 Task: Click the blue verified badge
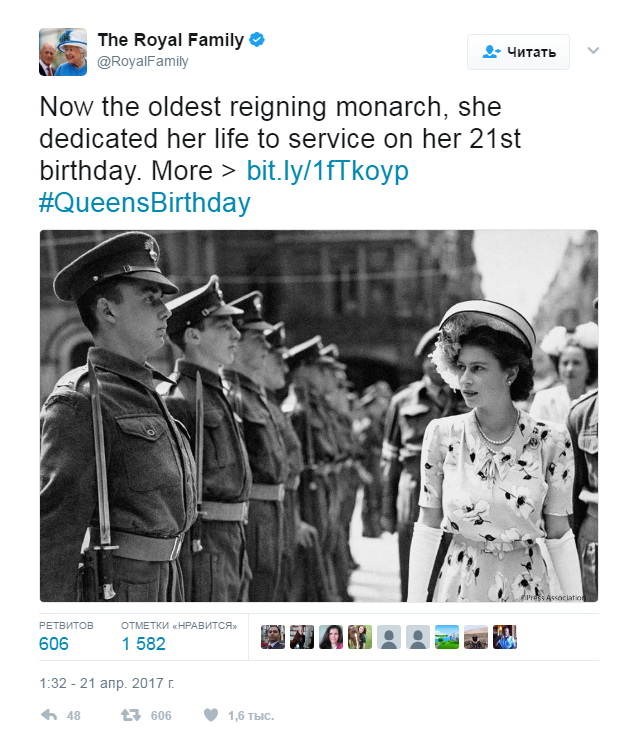(257, 40)
